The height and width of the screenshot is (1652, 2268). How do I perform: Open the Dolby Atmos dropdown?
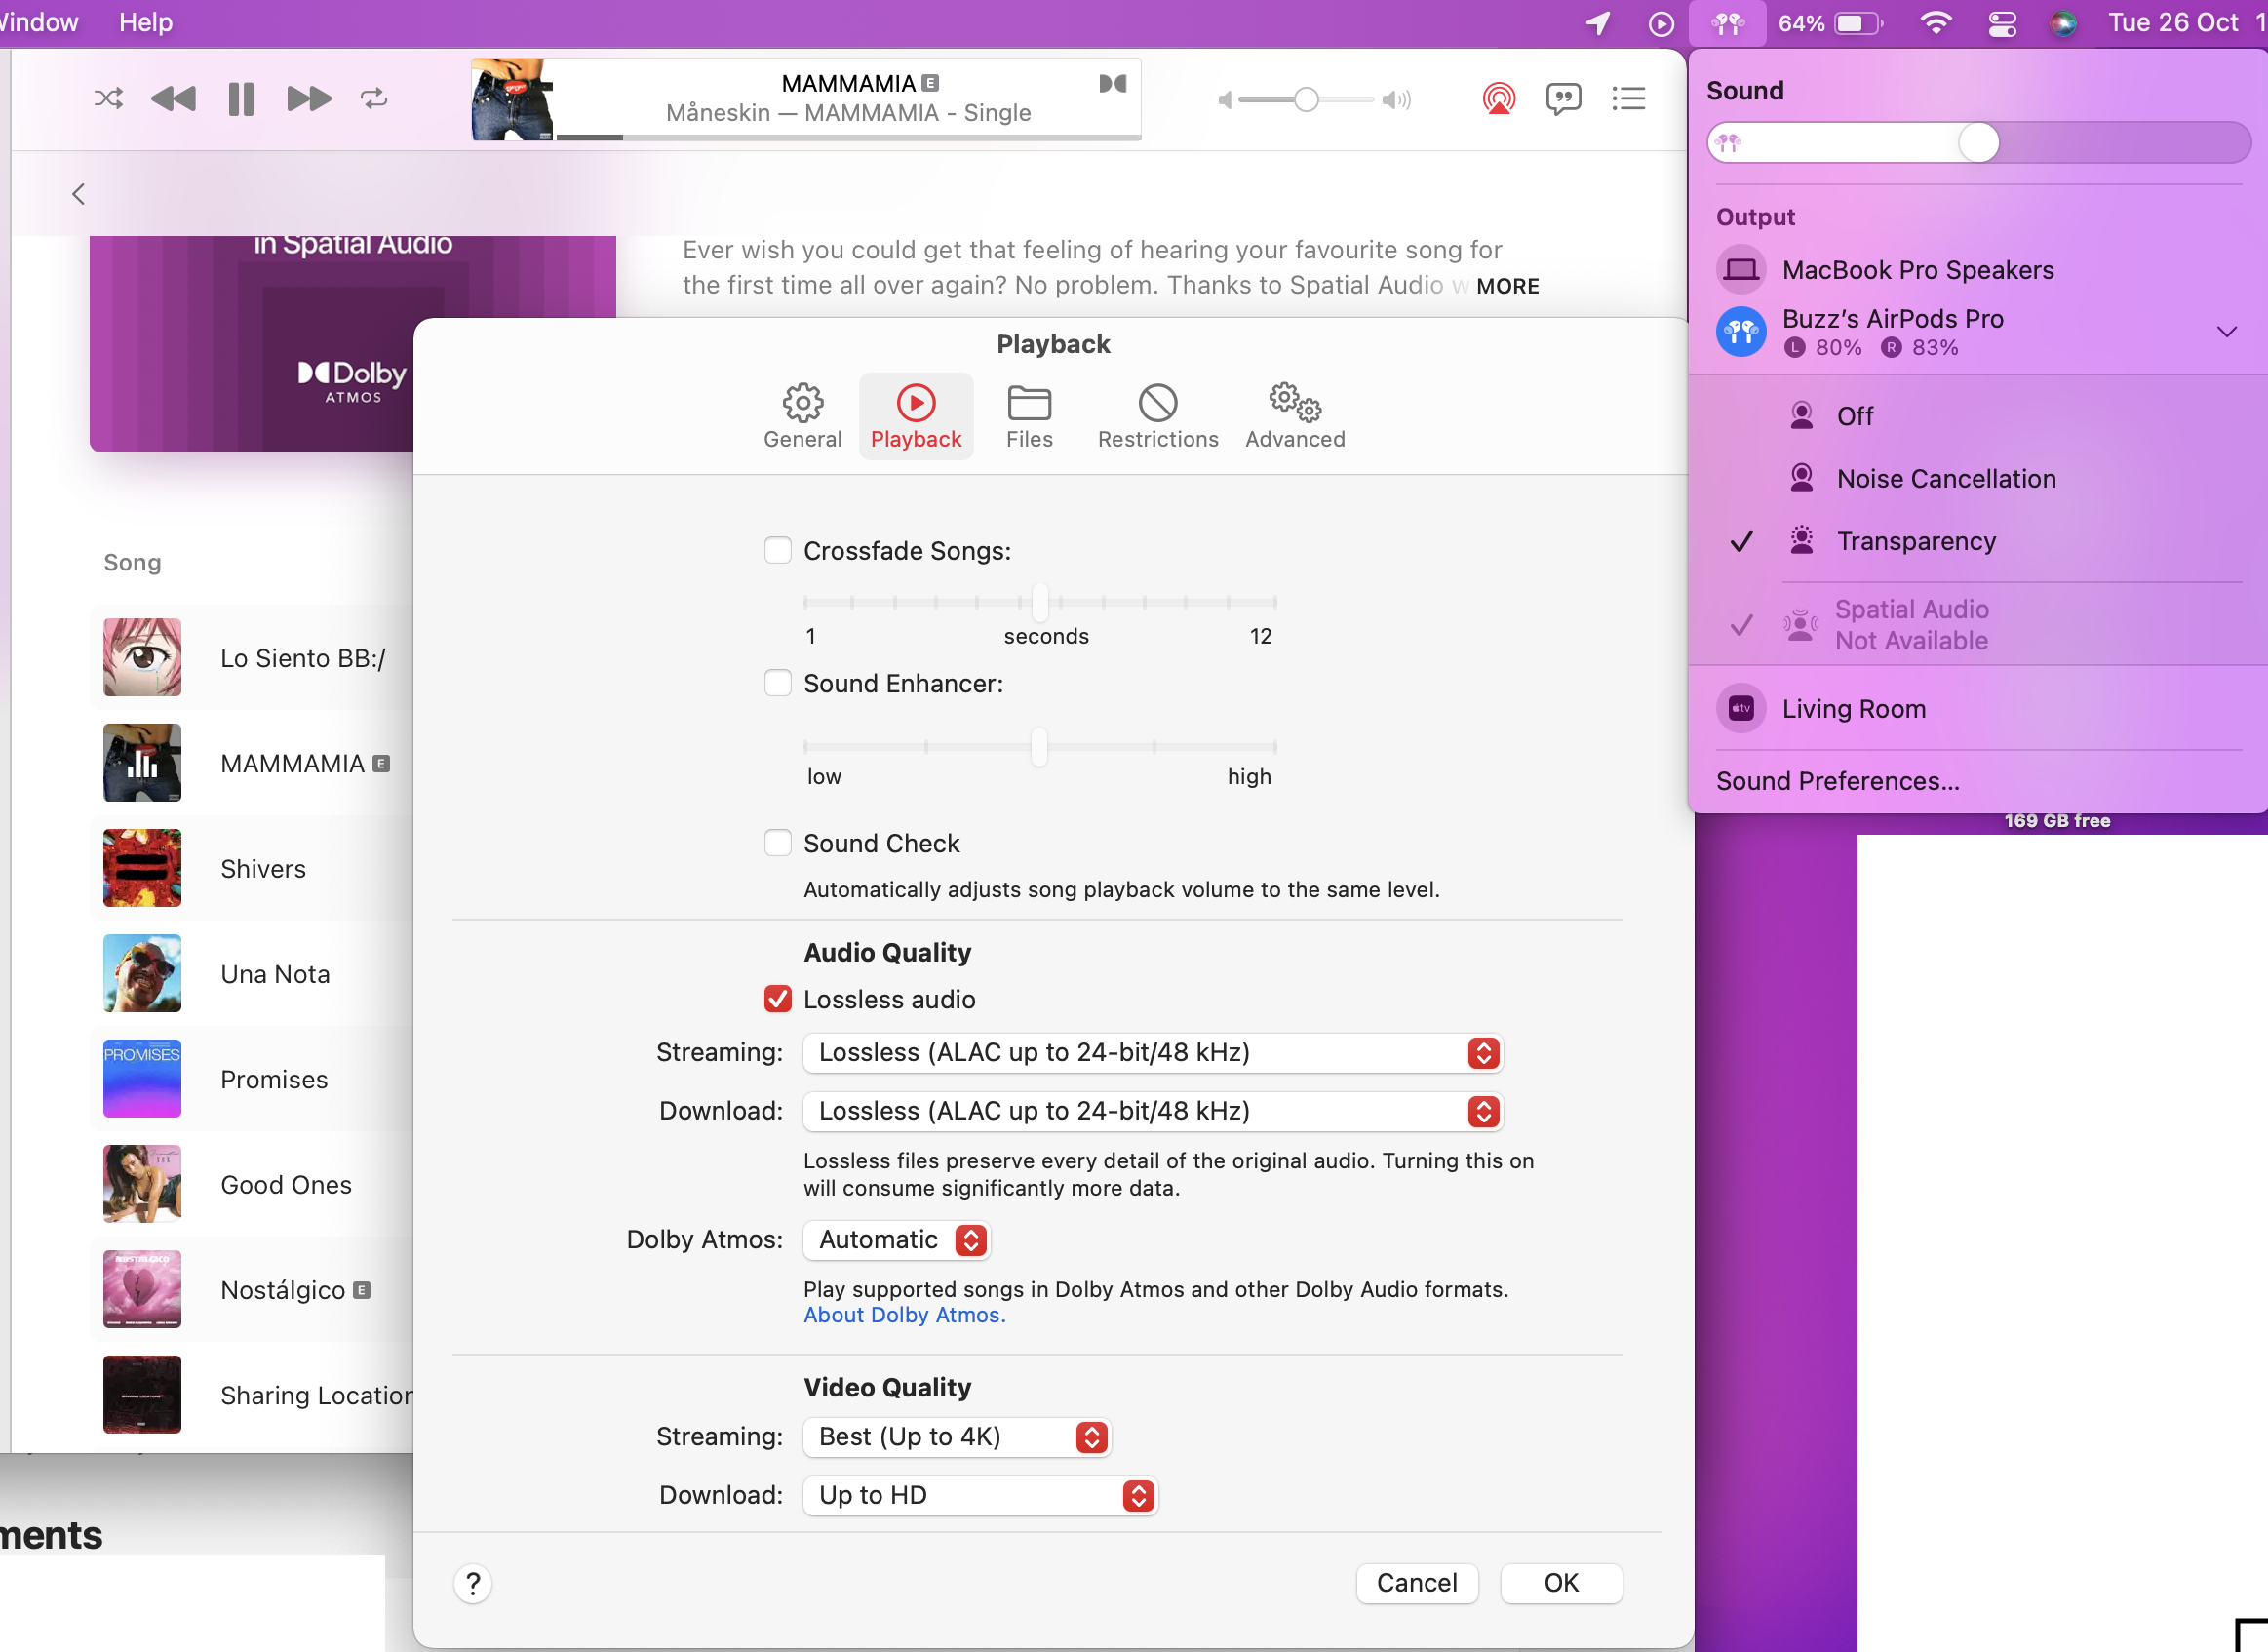coord(896,1239)
